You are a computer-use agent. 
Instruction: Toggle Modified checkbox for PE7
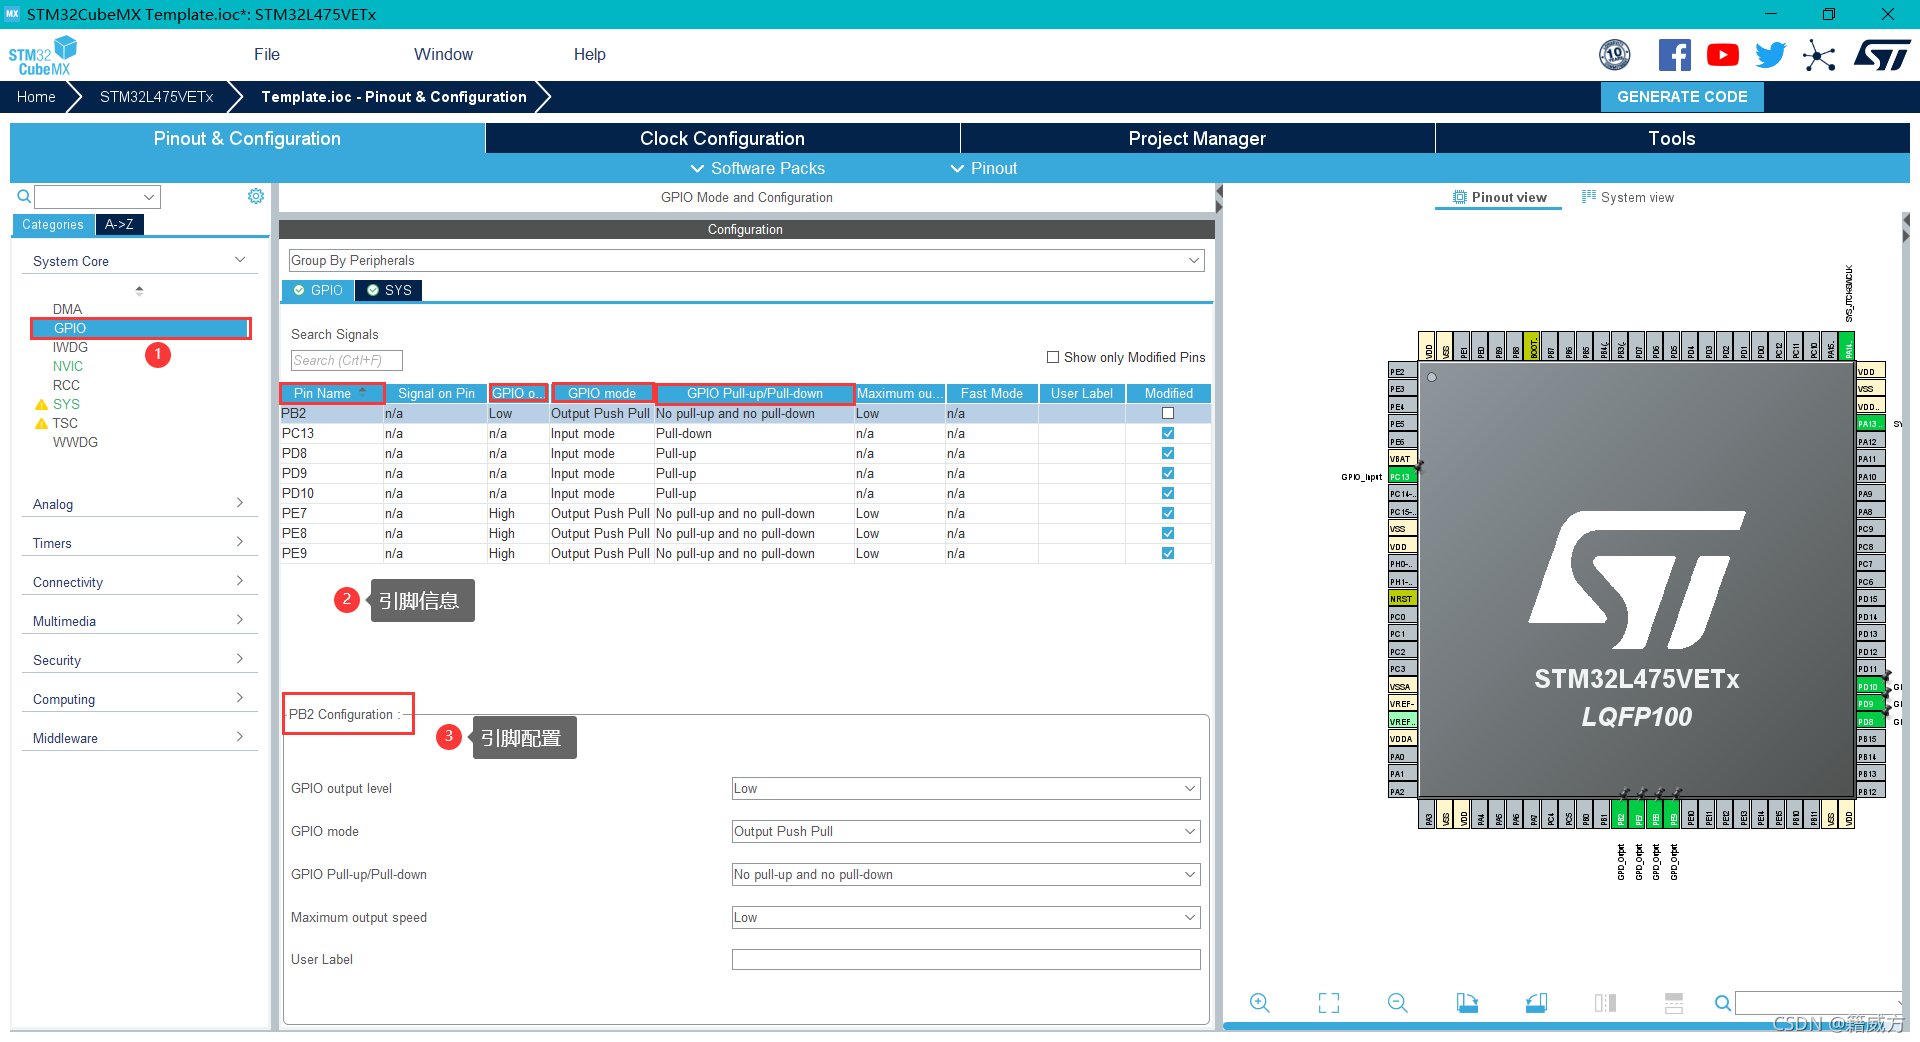pyautogui.click(x=1168, y=513)
